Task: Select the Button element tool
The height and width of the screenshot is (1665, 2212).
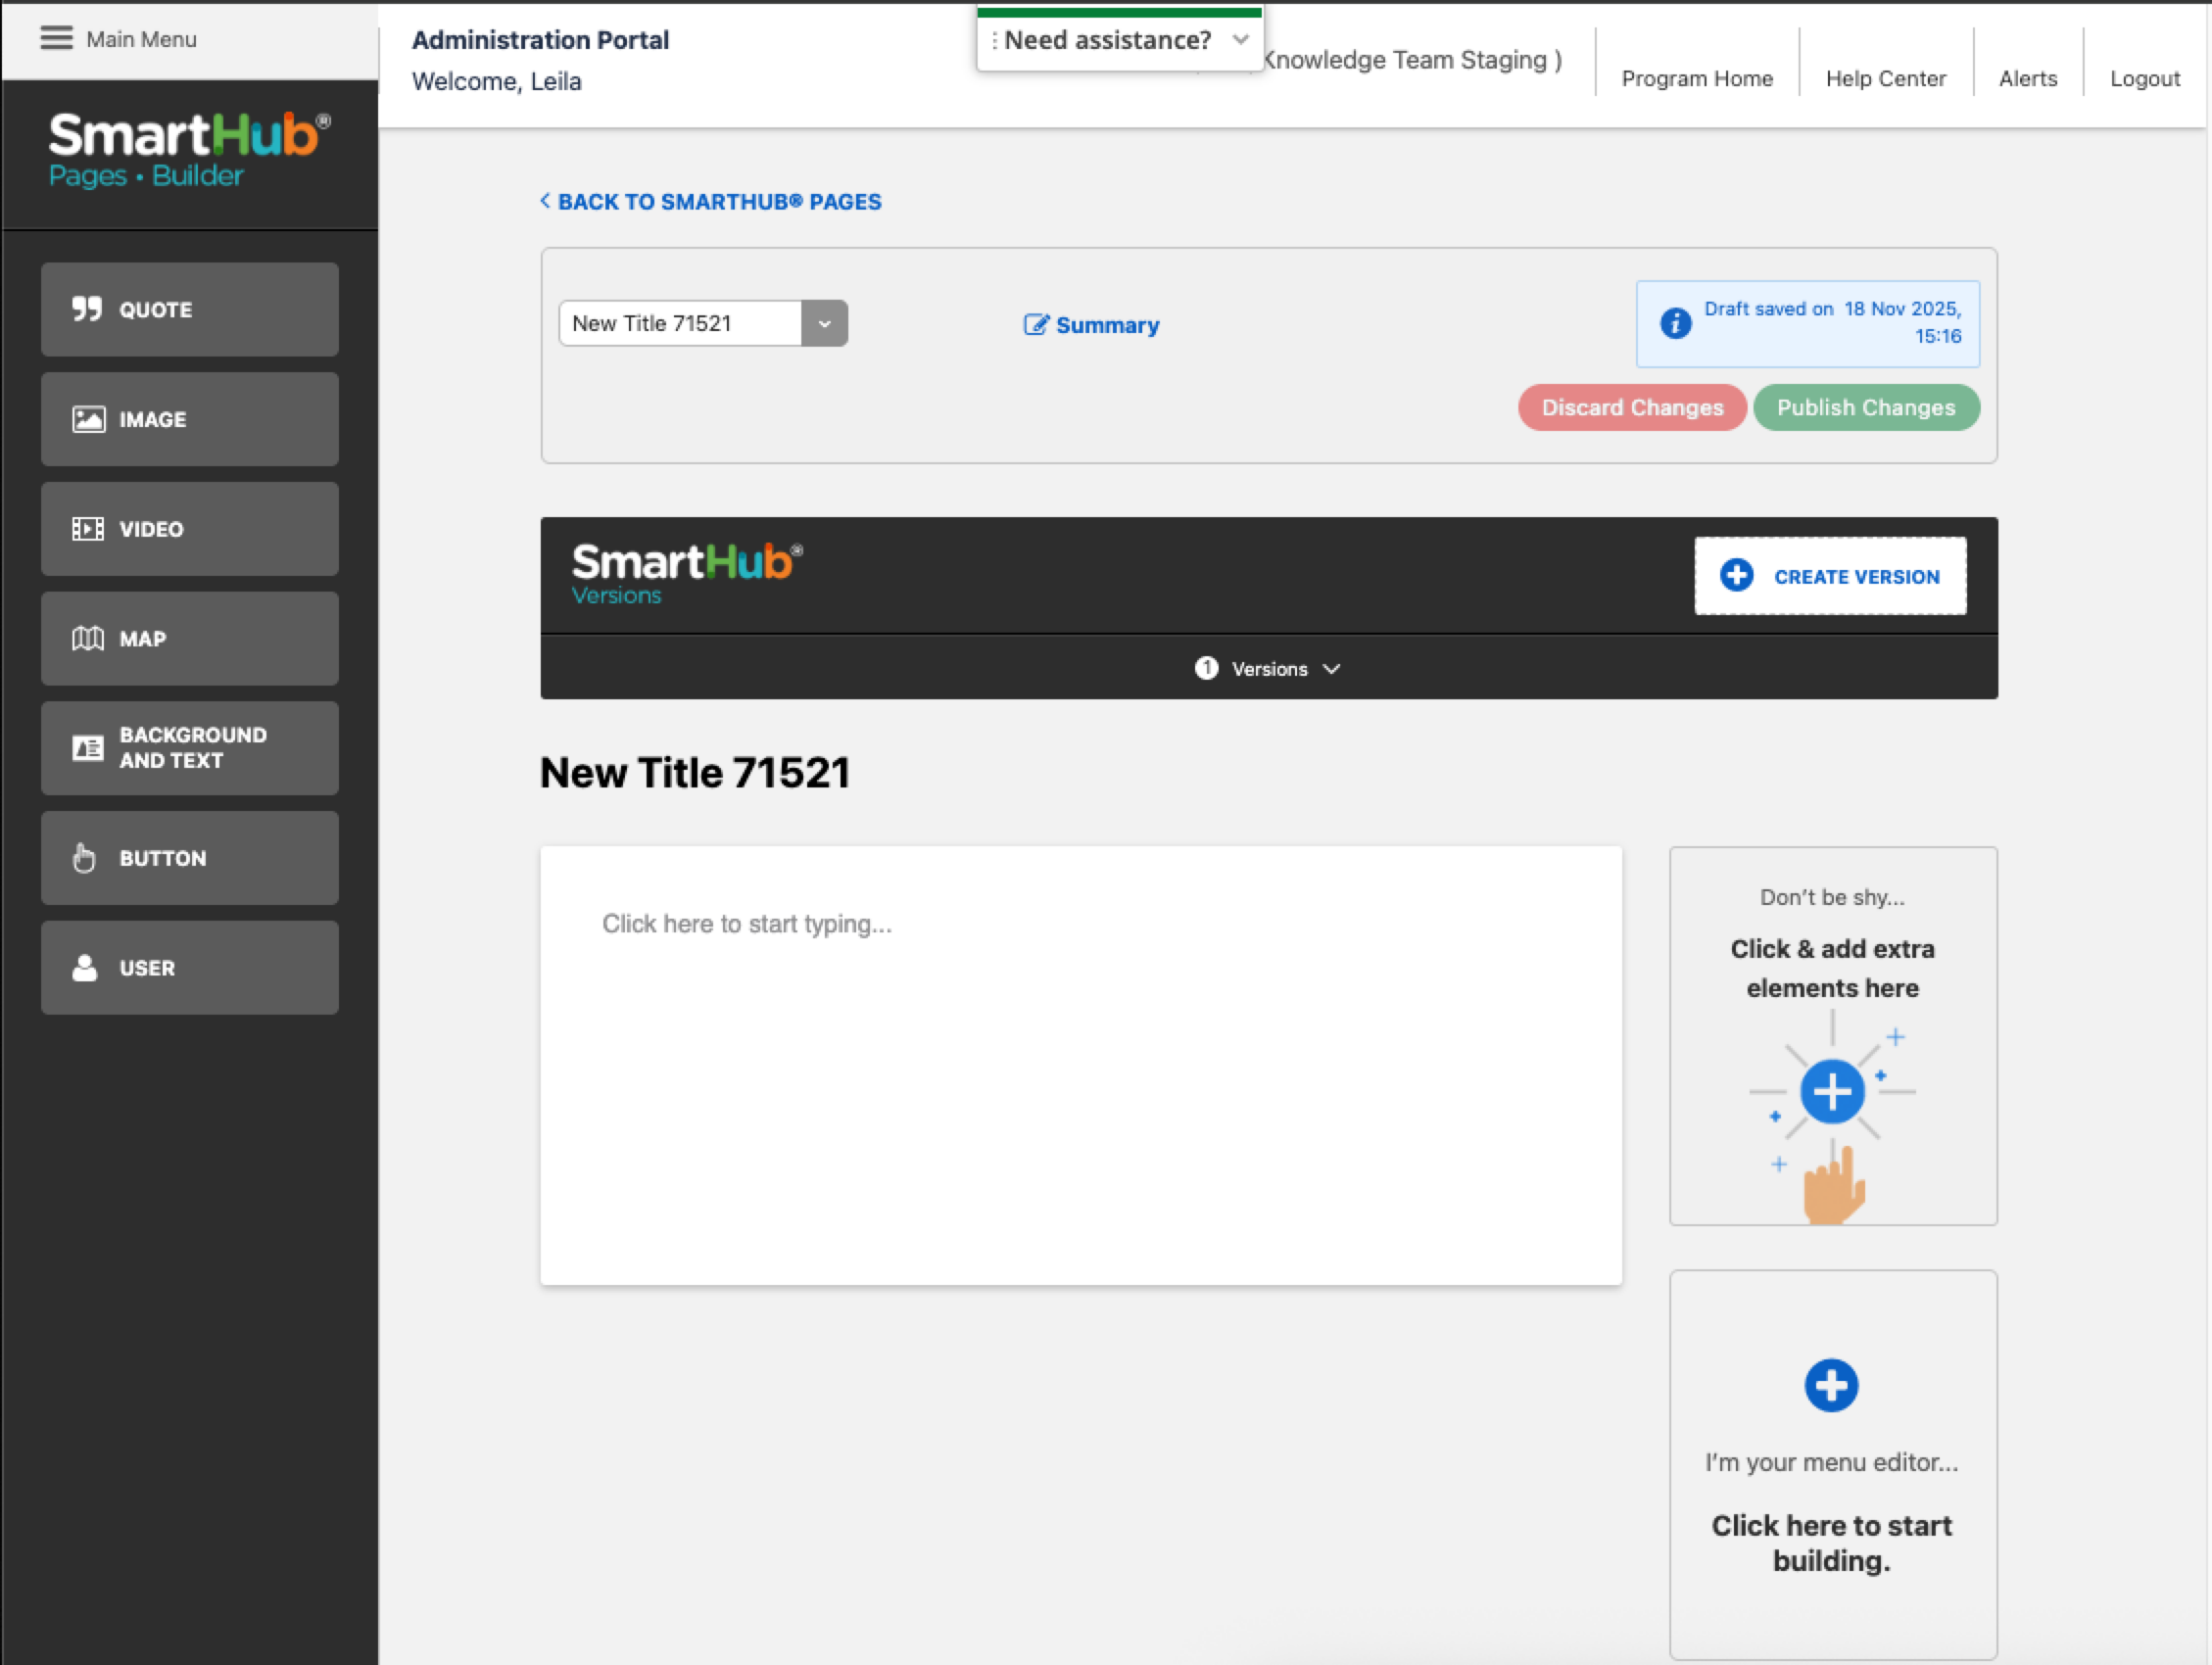Action: pyautogui.click(x=189, y=857)
